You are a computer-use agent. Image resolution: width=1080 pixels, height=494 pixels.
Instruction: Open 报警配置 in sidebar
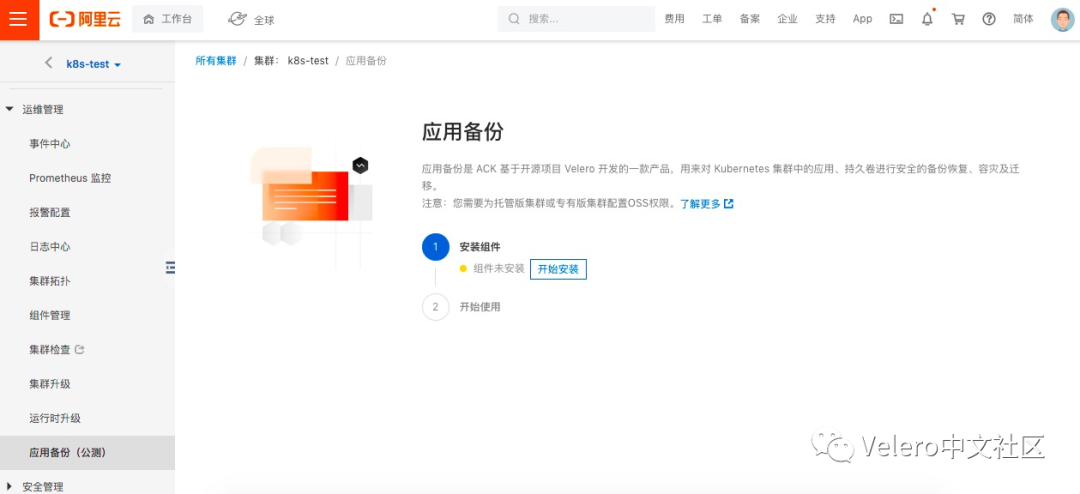tap(50, 212)
